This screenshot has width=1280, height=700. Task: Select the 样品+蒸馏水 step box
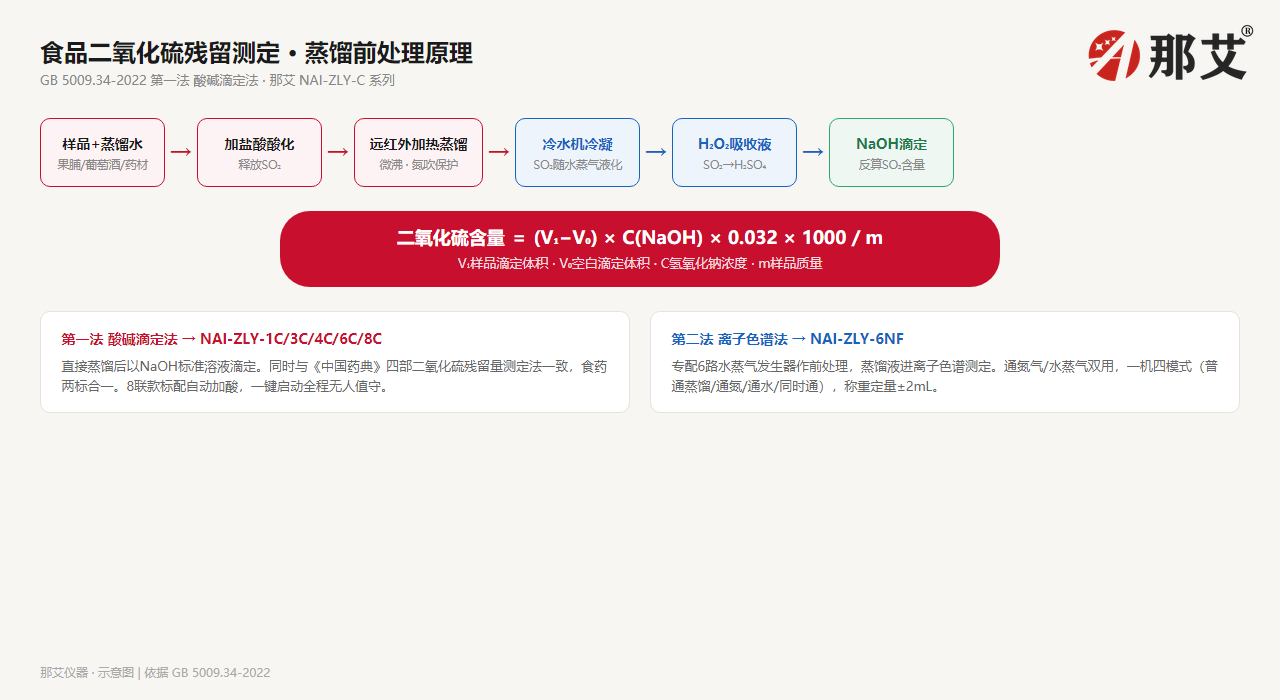102,152
